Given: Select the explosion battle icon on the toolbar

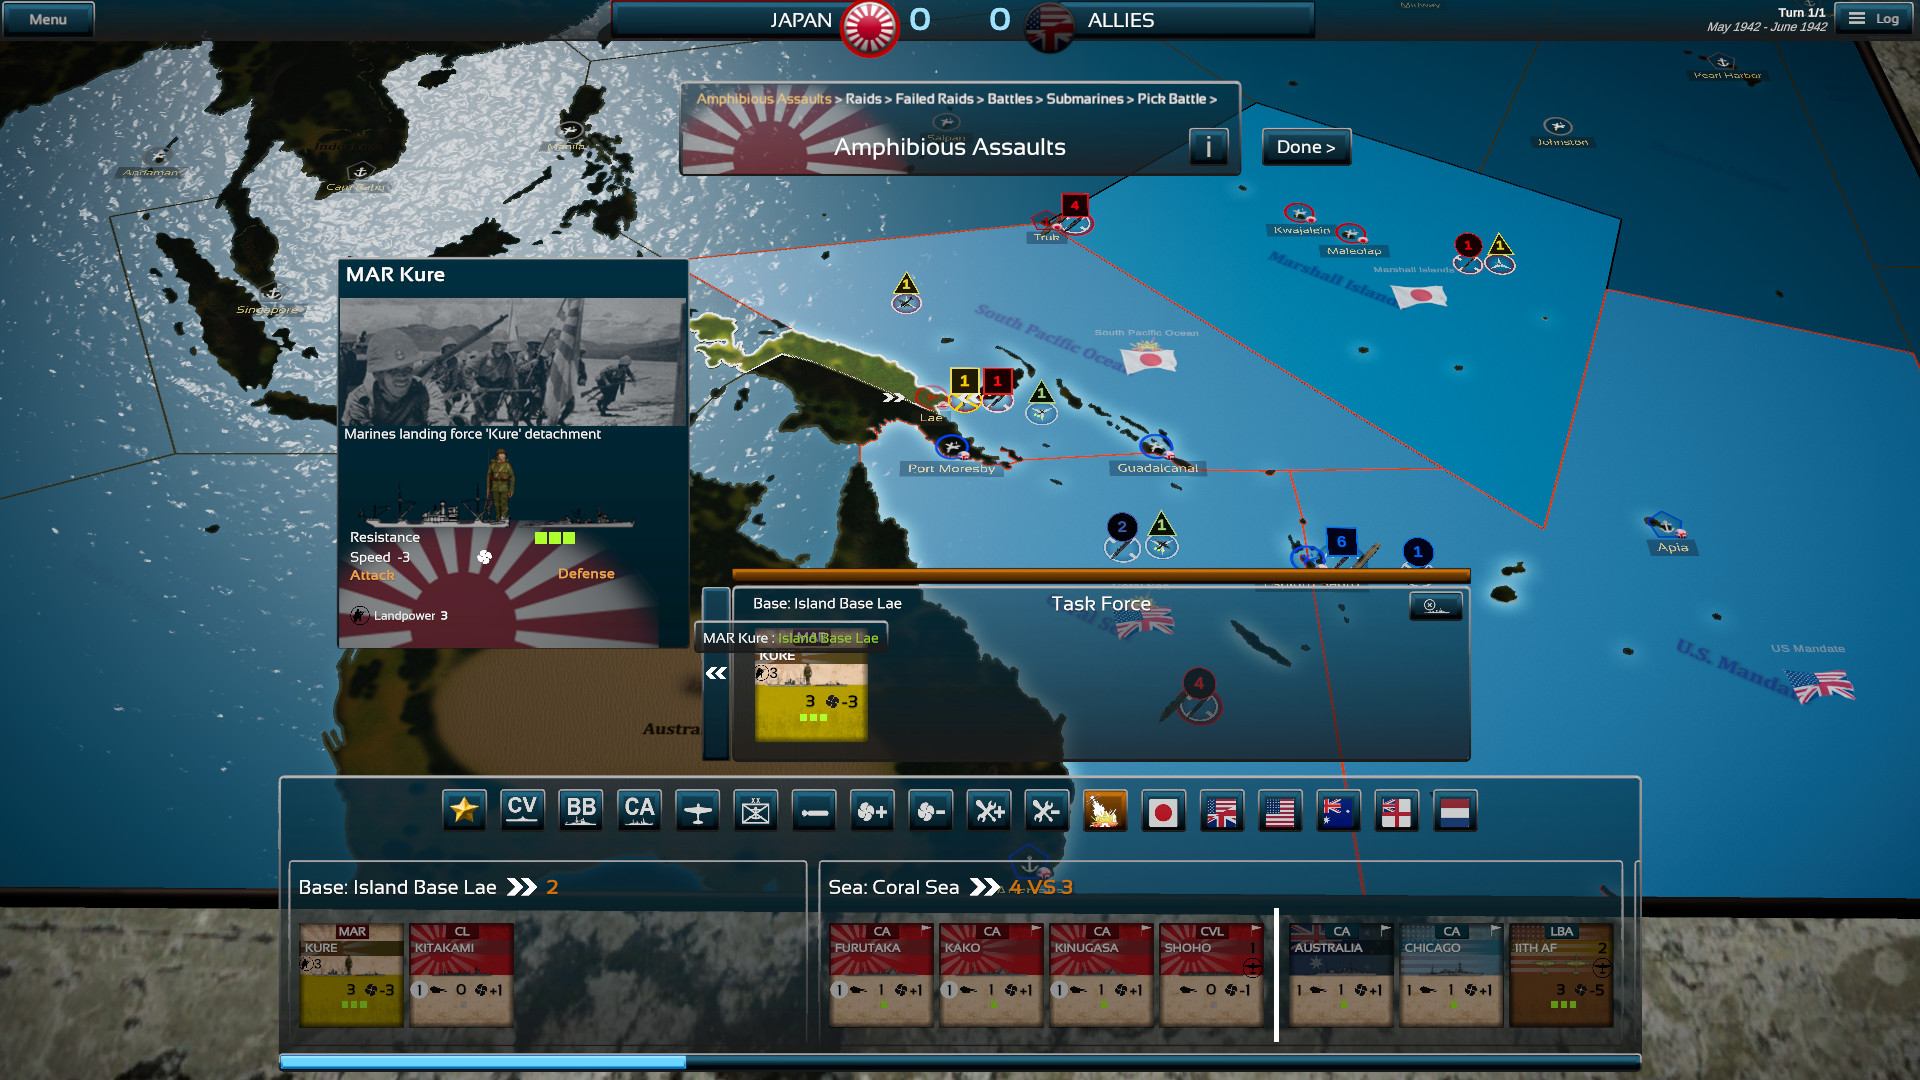Looking at the screenshot, I should click(1105, 810).
